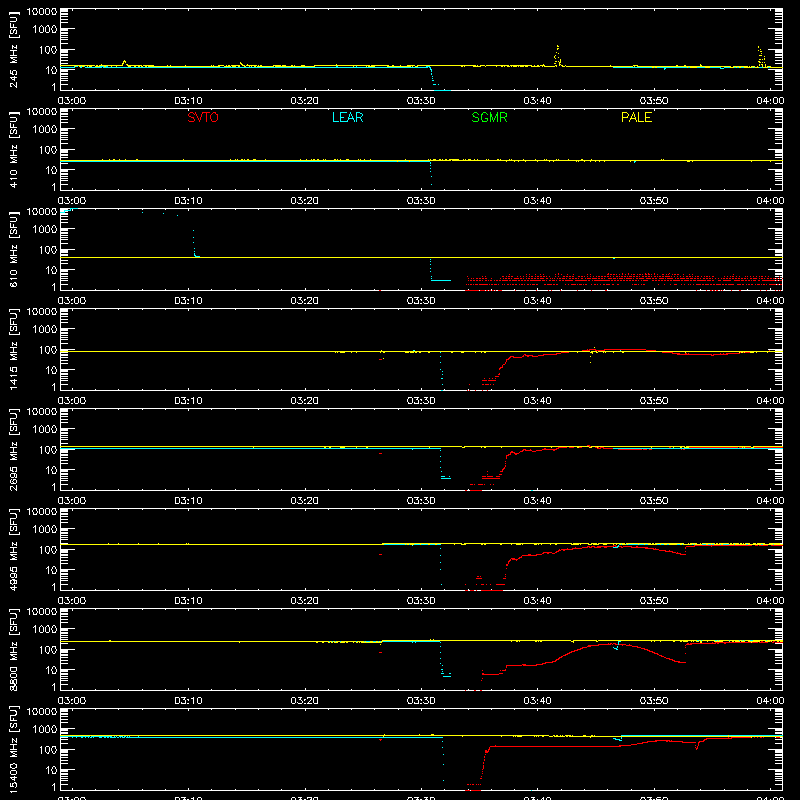Click 03:40 tick label under 245 MHz plot
The width and height of the screenshot is (800, 800).
[537, 101]
